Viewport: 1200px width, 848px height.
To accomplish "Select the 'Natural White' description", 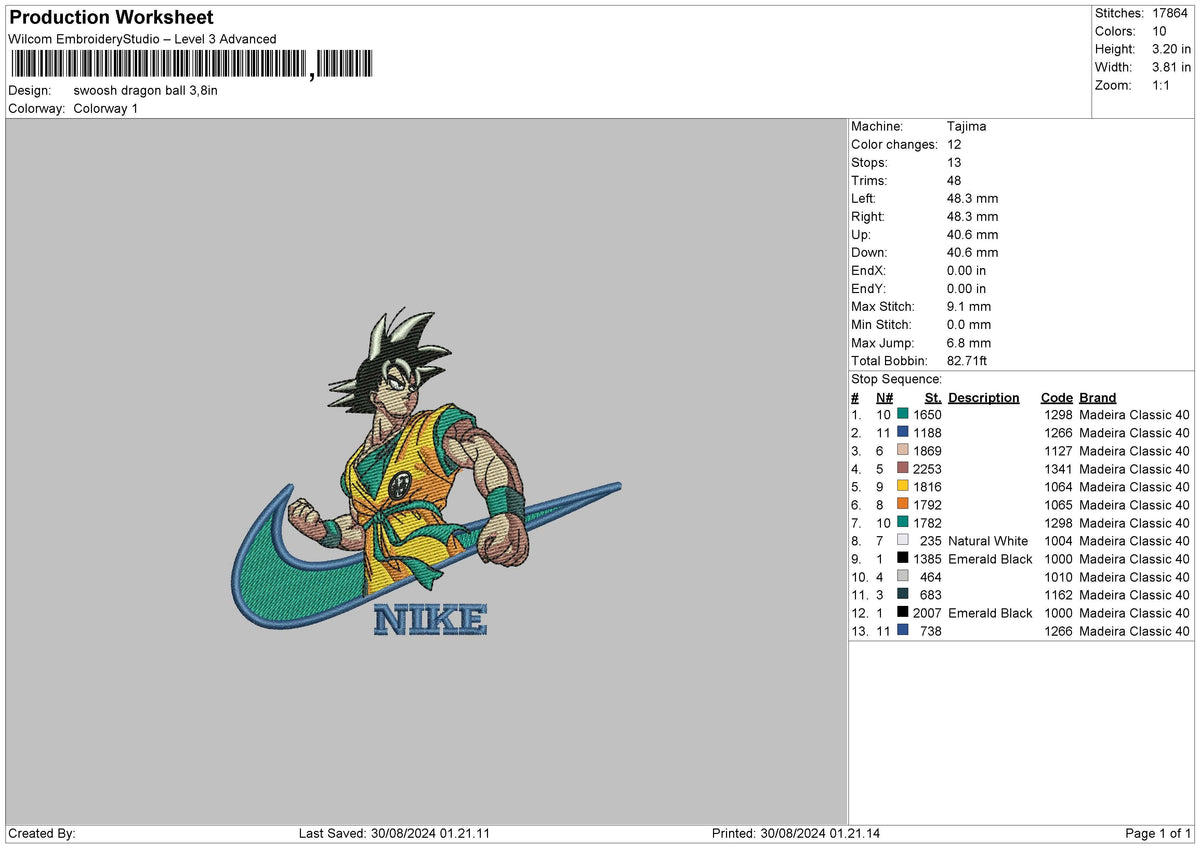I will pos(988,541).
